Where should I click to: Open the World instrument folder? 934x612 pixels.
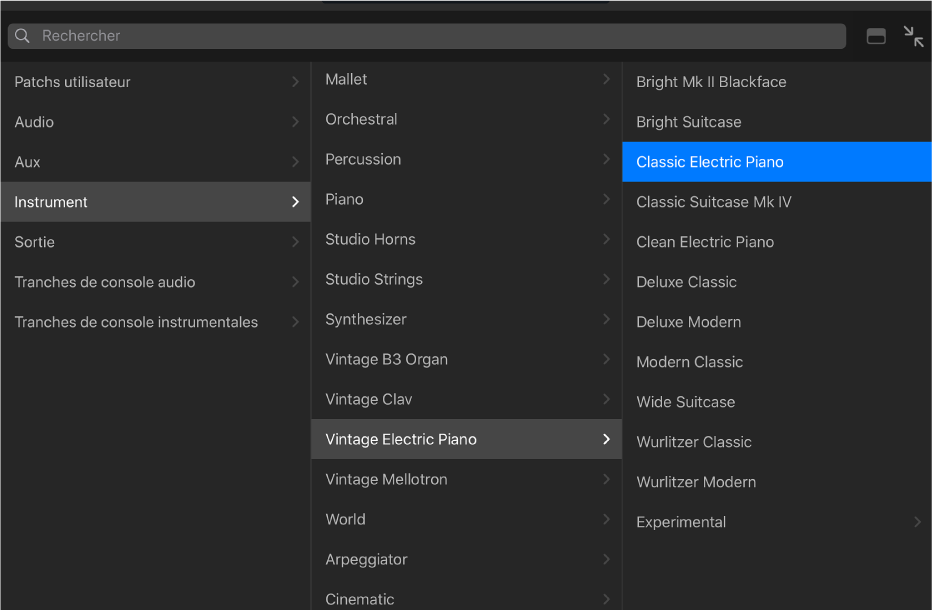click(x=467, y=519)
